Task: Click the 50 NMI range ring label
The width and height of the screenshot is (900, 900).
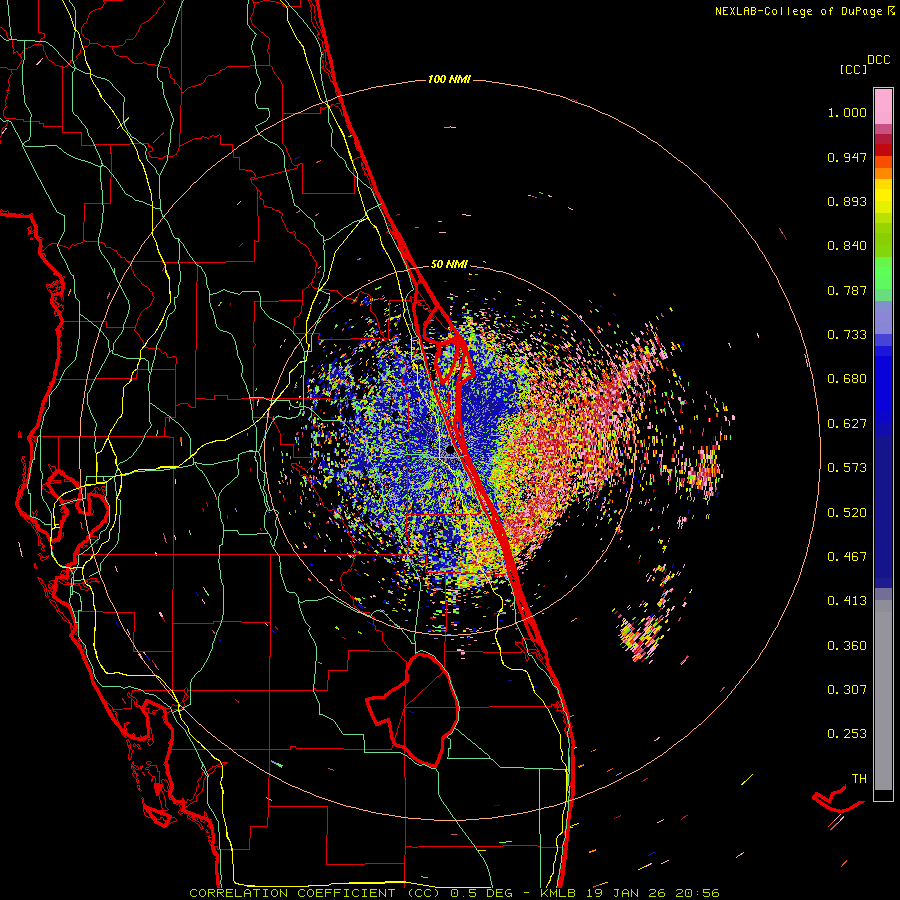Action: 449,264
